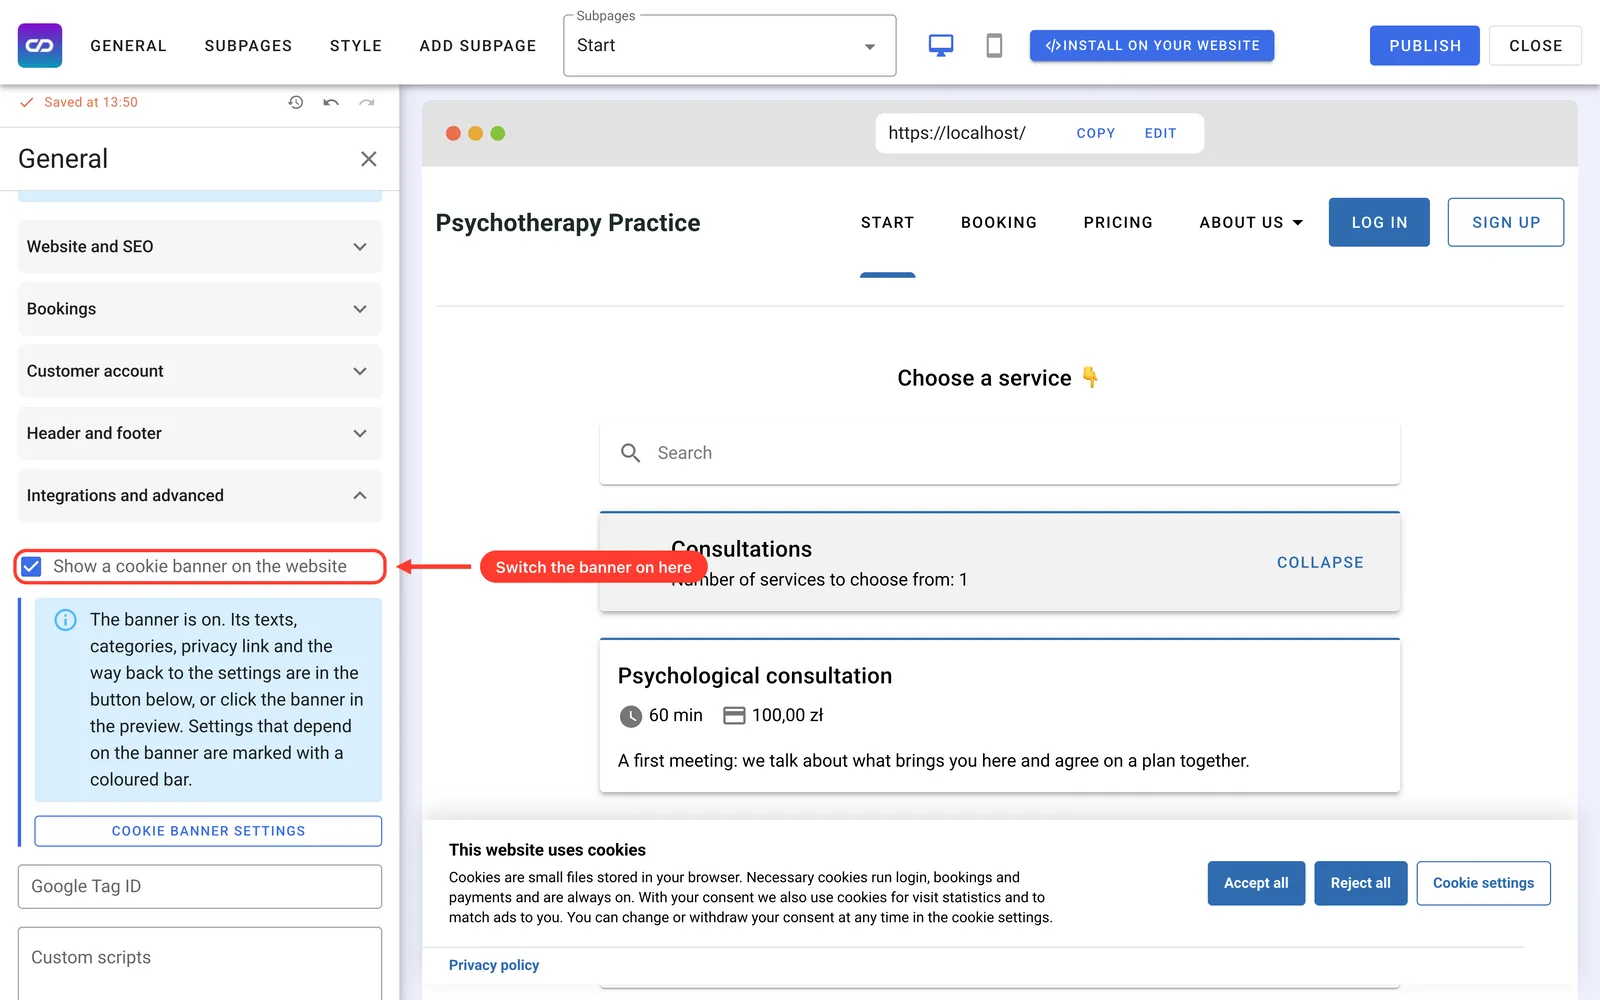Open the General menu
Screen dimensions: 1600x1000
point(129,46)
